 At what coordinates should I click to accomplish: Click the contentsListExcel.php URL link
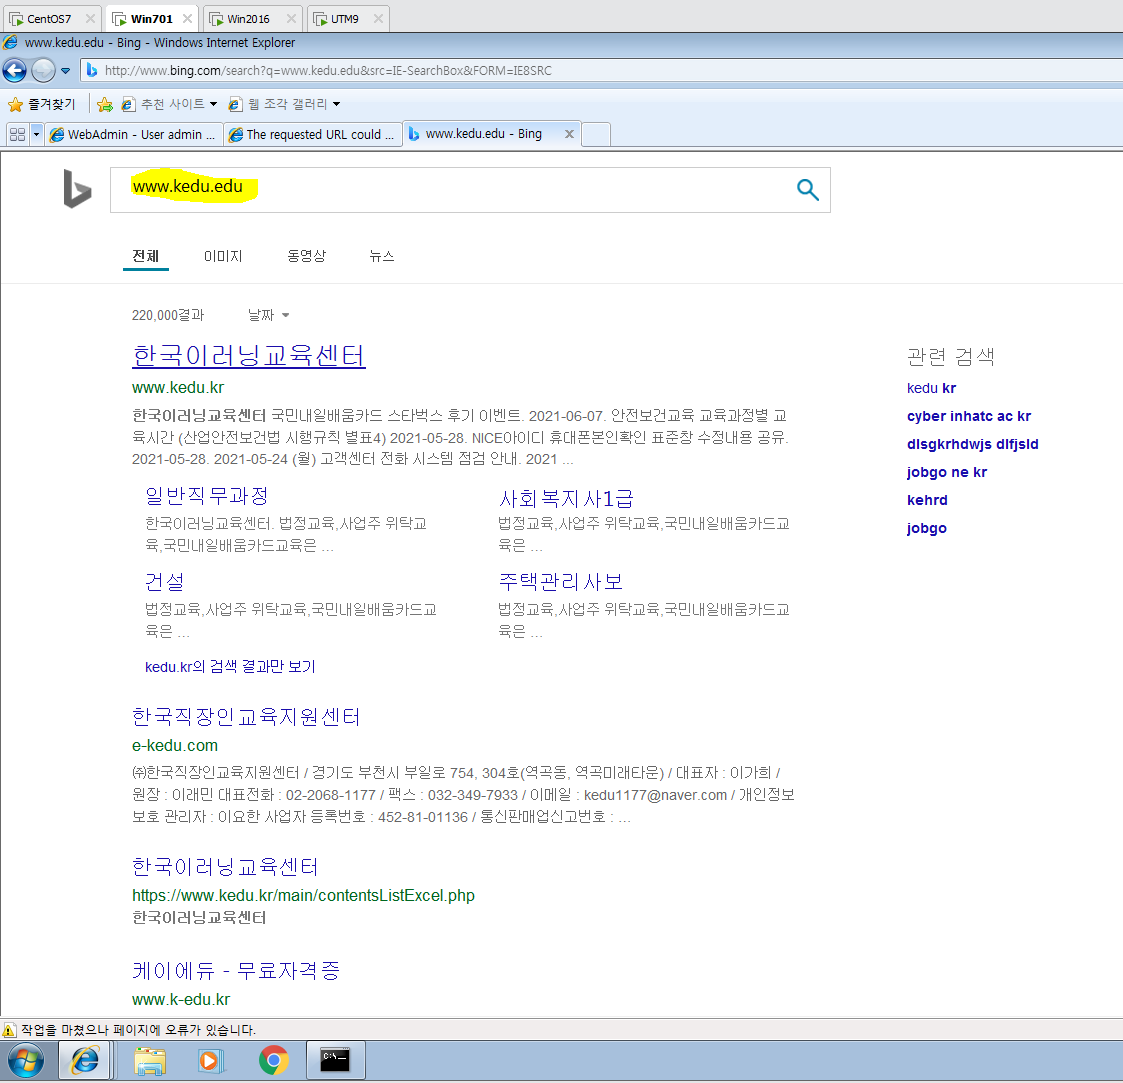(303, 895)
